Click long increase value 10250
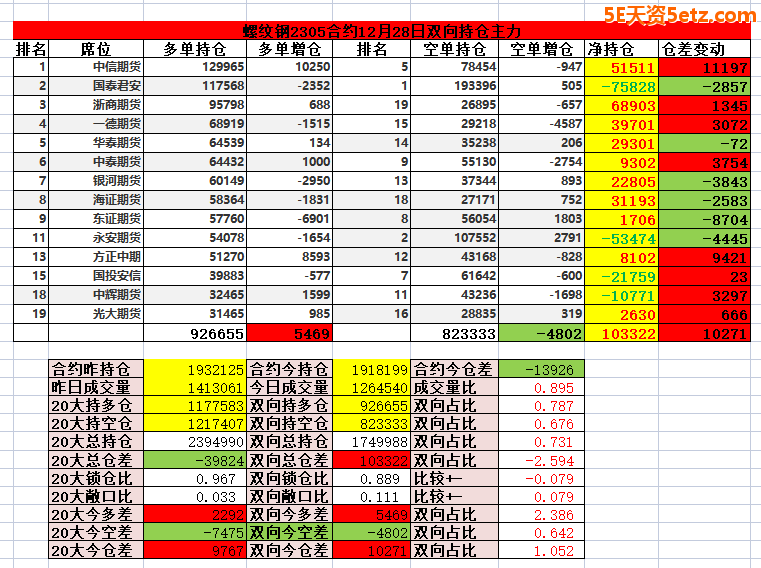Screen dimensions: 761x568 pos(290,67)
